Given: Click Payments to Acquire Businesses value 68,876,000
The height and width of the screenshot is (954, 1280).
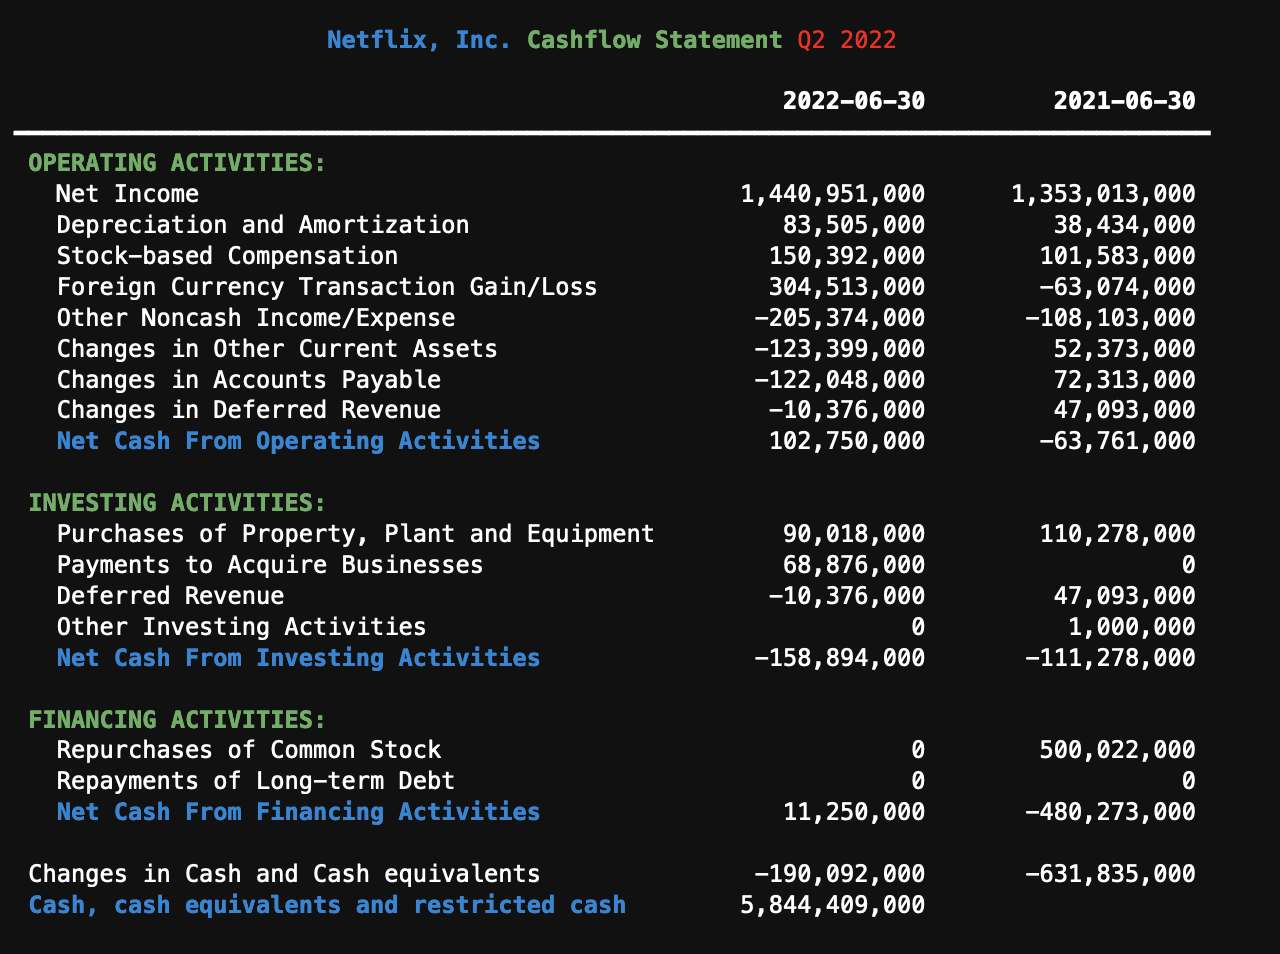Looking at the screenshot, I should point(853,565).
